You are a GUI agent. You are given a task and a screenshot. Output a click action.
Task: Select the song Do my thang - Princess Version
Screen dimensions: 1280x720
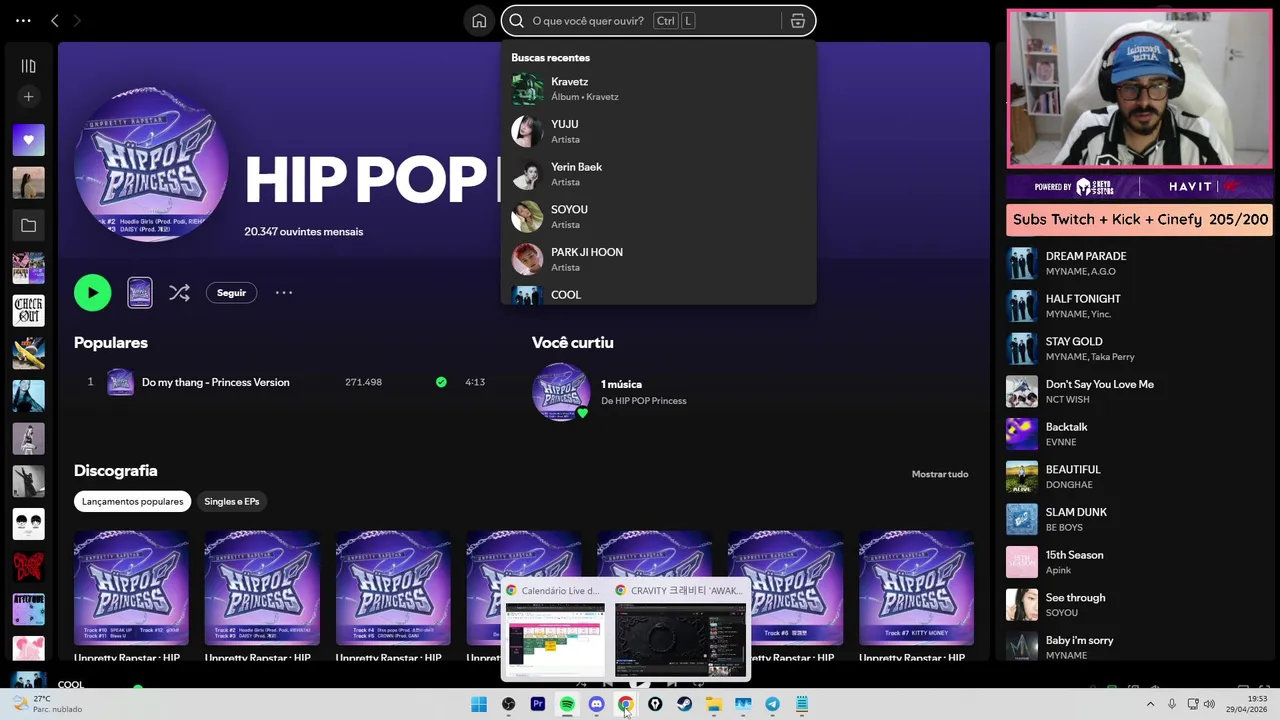pos(215,382)
